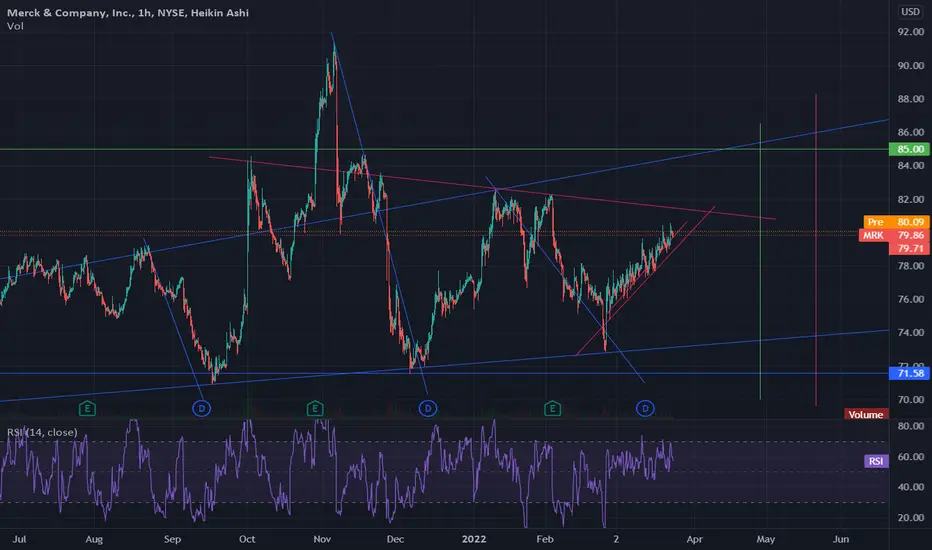Click the Vol indicator label

point(15,26)
